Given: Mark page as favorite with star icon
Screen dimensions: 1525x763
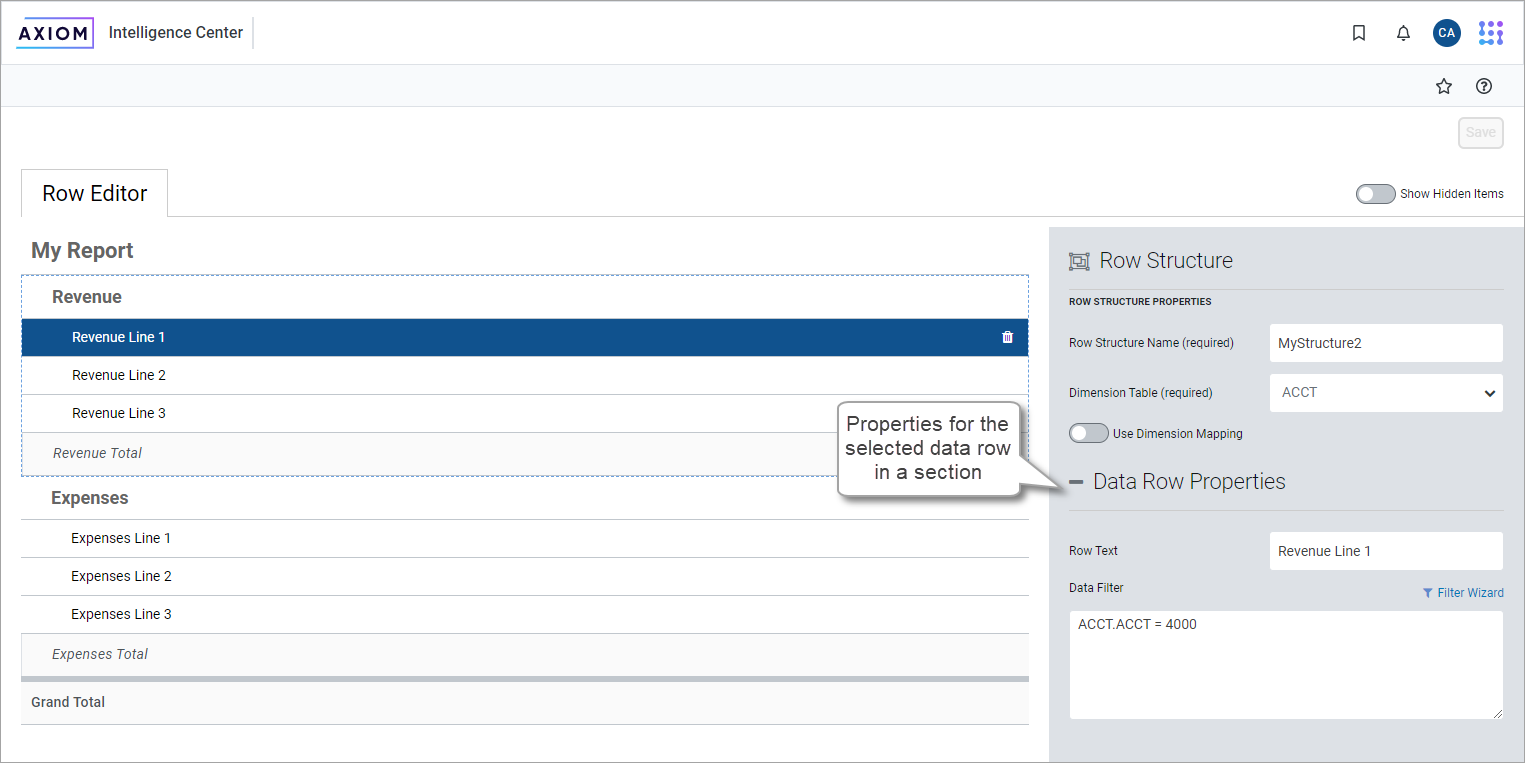Looking at the screenshot, I should [x=1443, y=86].
